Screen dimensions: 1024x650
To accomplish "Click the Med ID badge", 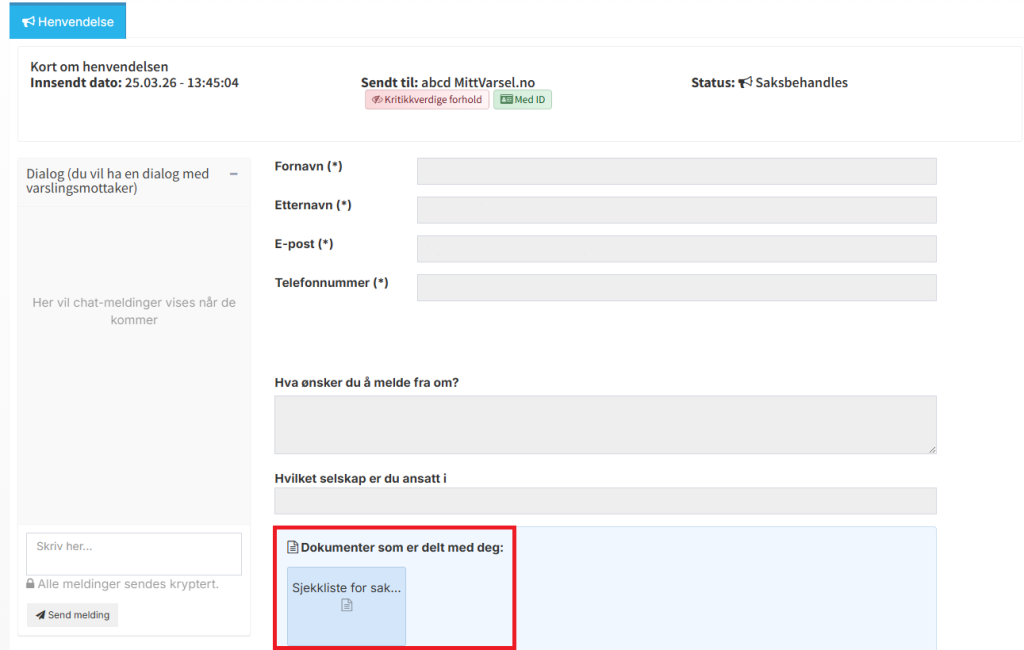I will 522,100.
